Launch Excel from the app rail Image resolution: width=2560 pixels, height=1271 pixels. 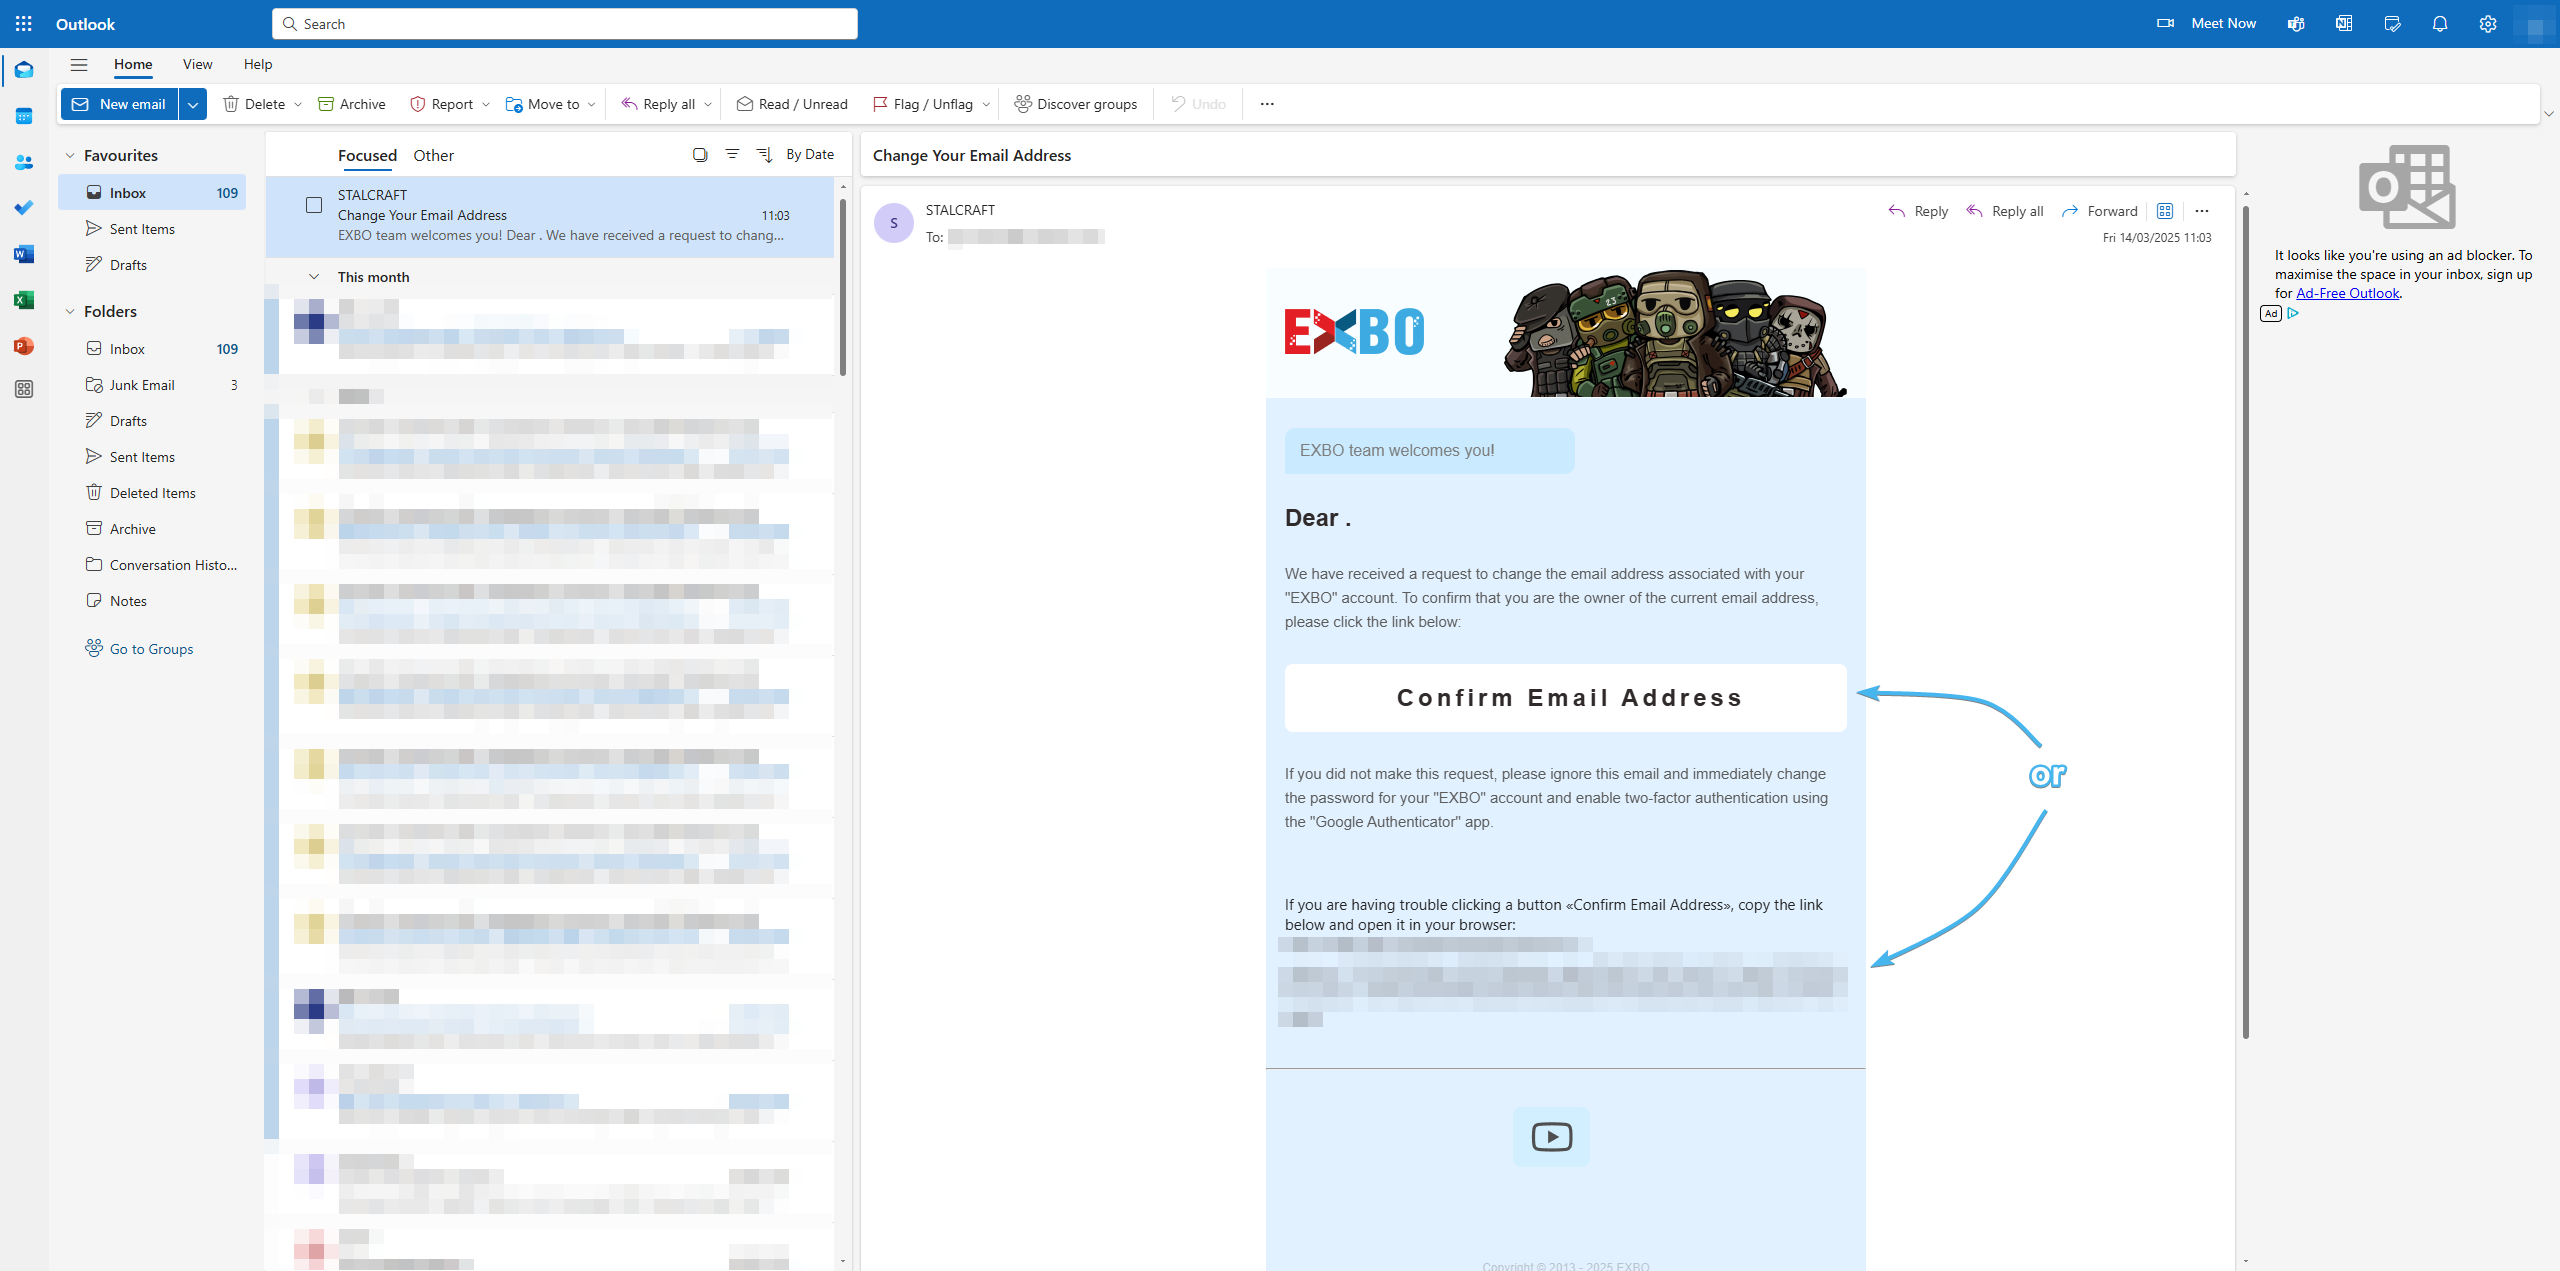point(24,300)
